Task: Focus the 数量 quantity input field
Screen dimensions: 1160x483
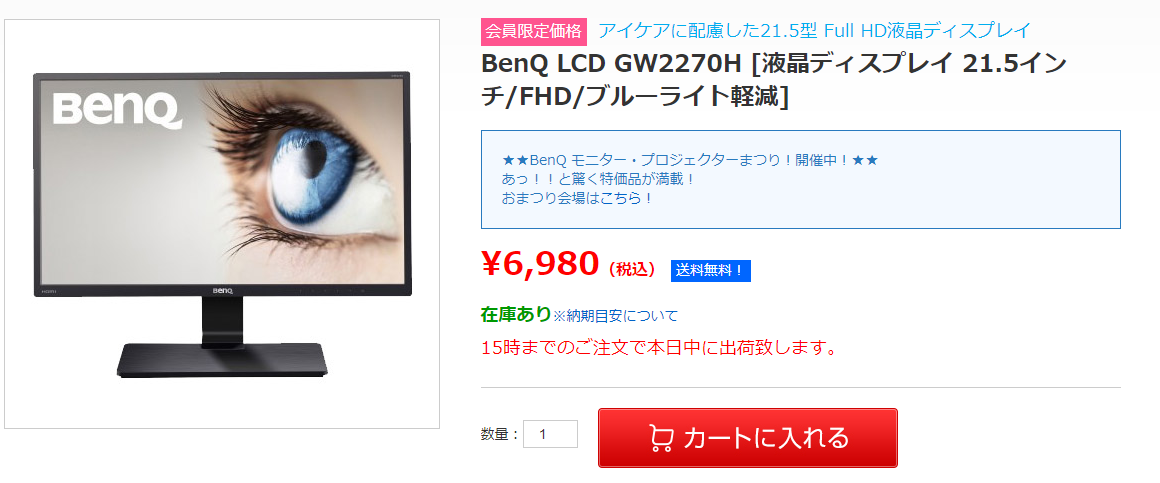Action: tap(550, 434)
